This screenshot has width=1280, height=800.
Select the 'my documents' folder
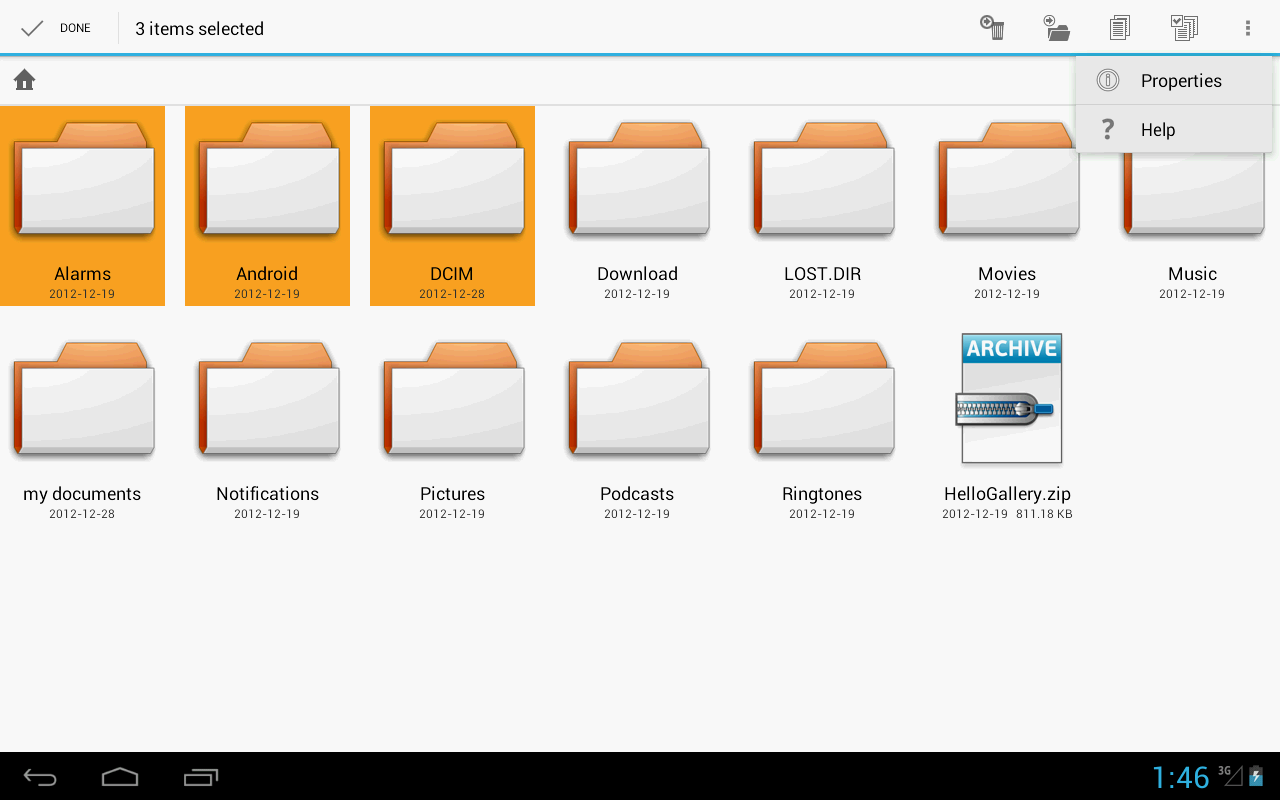(x=82, y=426)
